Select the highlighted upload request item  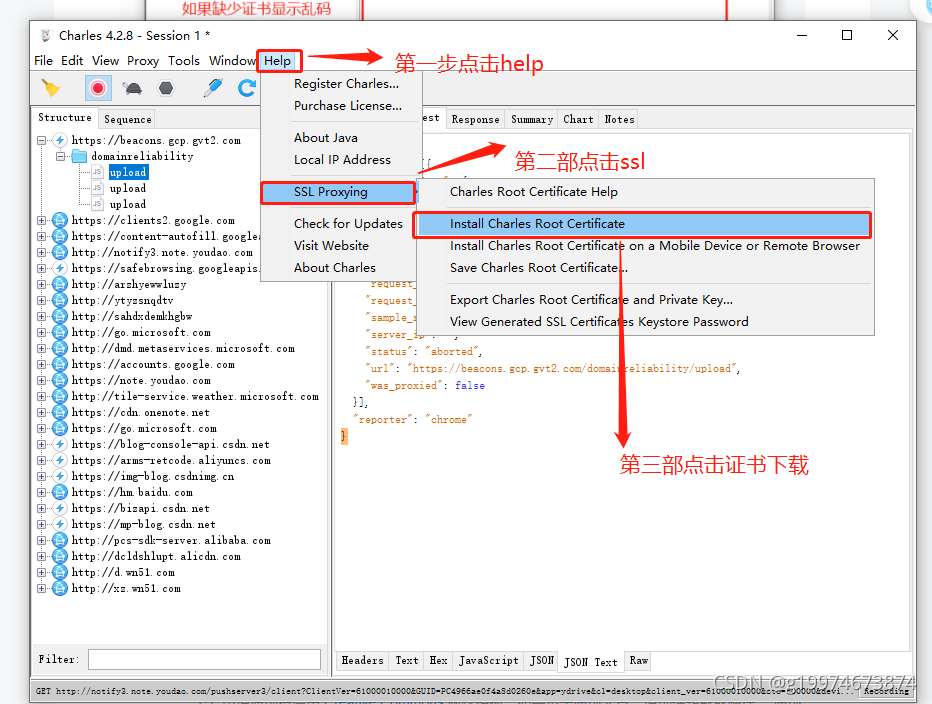(128, 172)
